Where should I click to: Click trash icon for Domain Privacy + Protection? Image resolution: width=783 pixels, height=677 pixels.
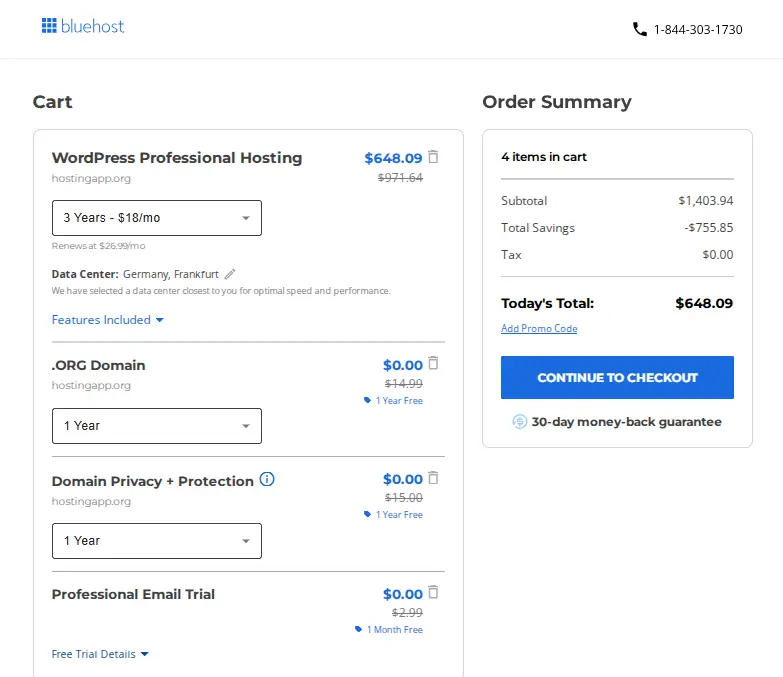(433, 478)
